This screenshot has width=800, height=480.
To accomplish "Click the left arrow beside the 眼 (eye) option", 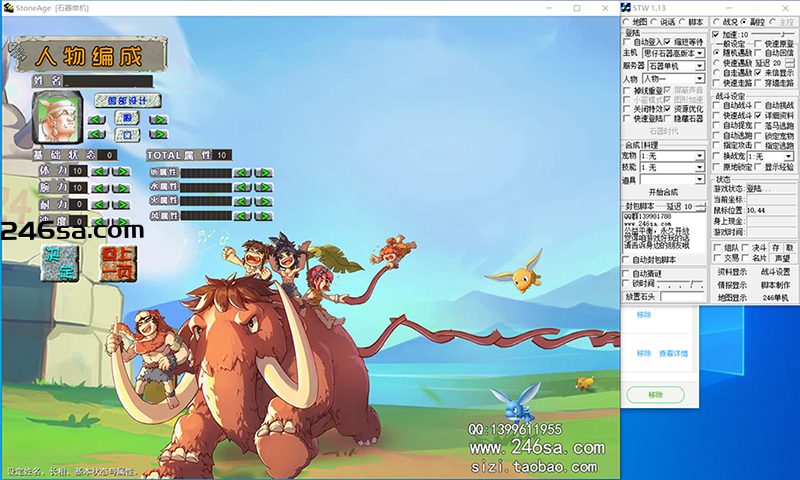I will point(96,120).
